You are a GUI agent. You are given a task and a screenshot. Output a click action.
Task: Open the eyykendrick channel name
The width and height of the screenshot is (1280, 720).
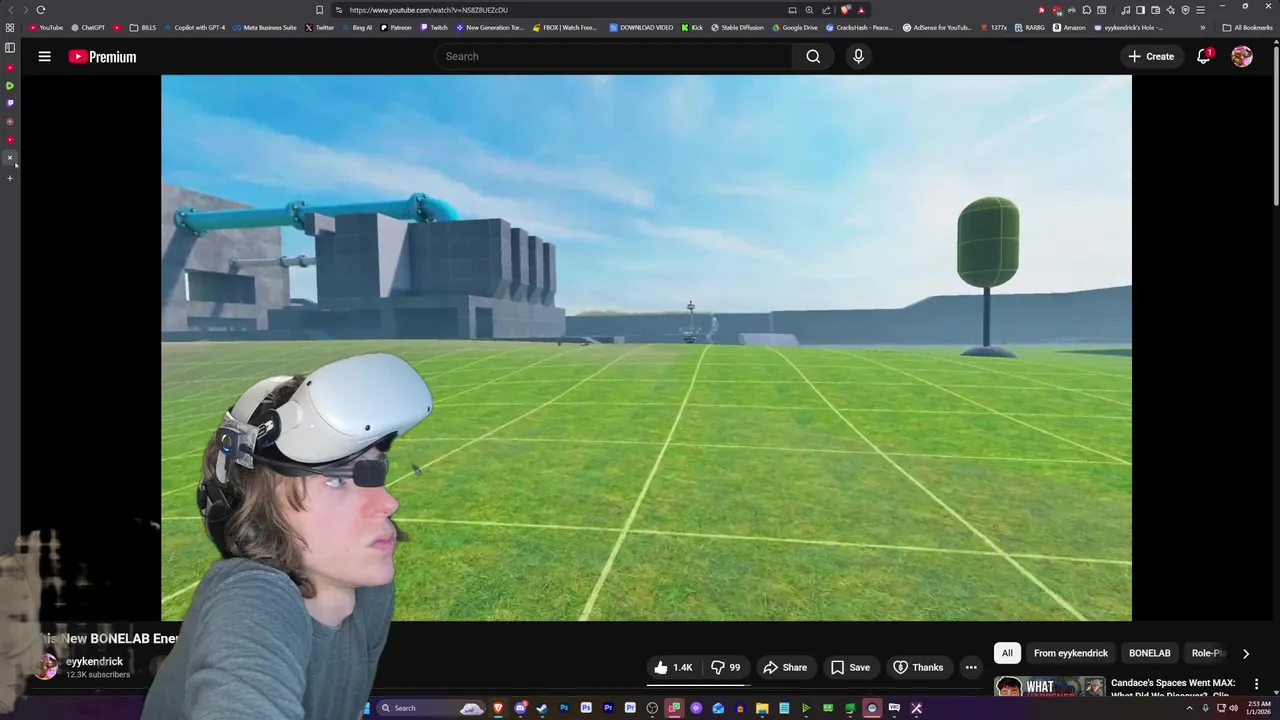point(94,662)
